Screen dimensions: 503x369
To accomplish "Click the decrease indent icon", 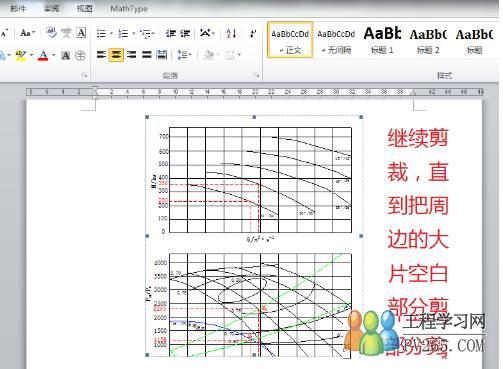I will [x=171, y=33].
